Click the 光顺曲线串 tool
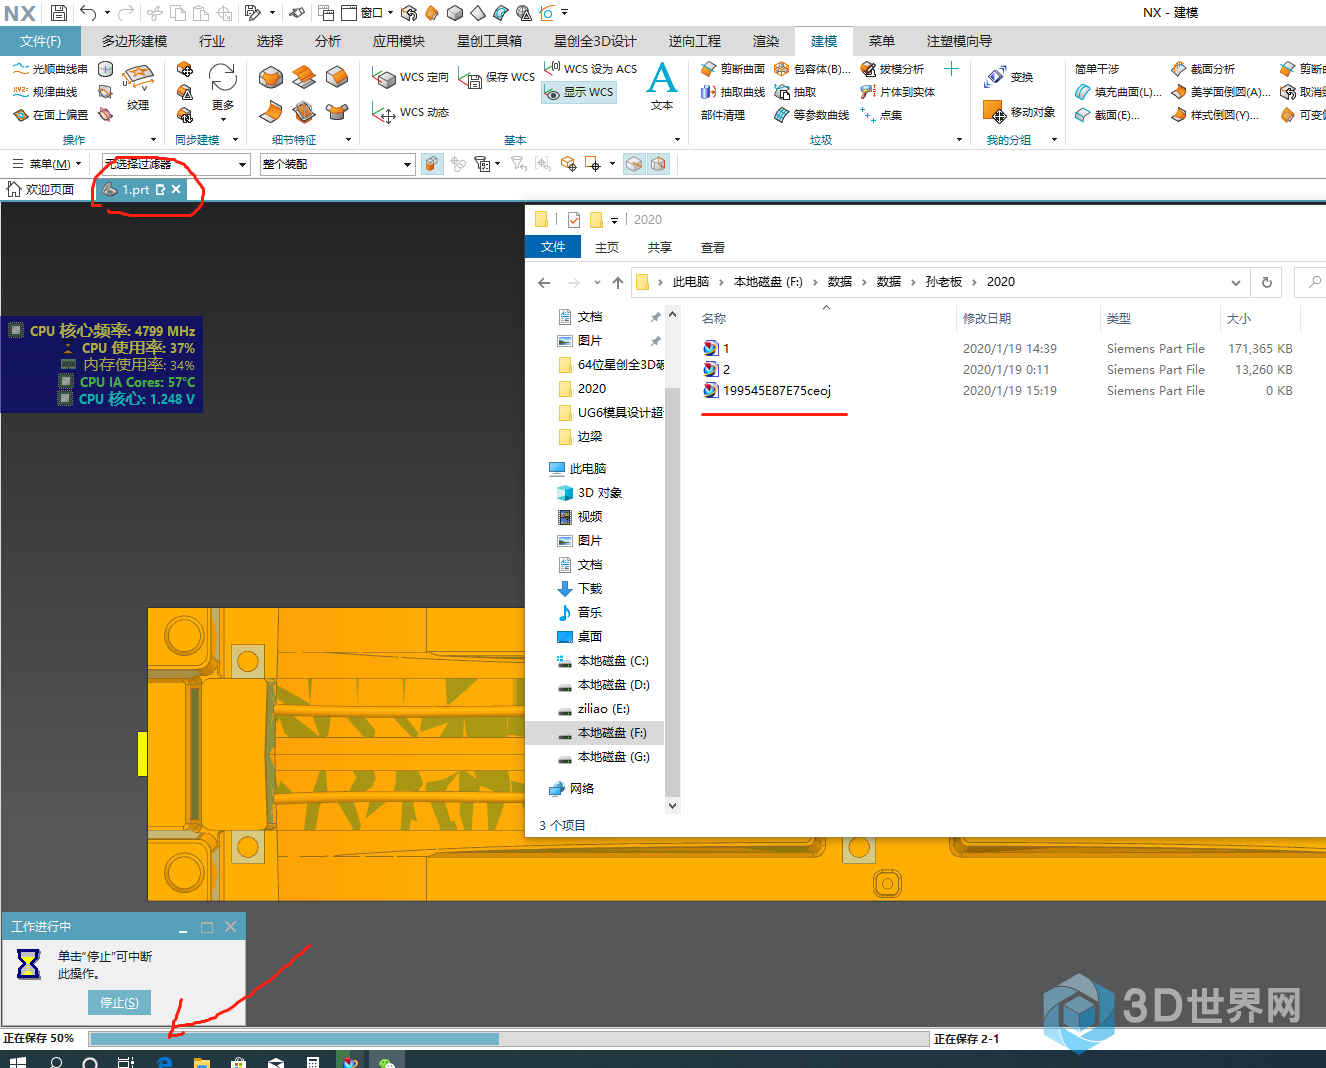Screen dimensions: 1326x1068 tap(50, 69)
